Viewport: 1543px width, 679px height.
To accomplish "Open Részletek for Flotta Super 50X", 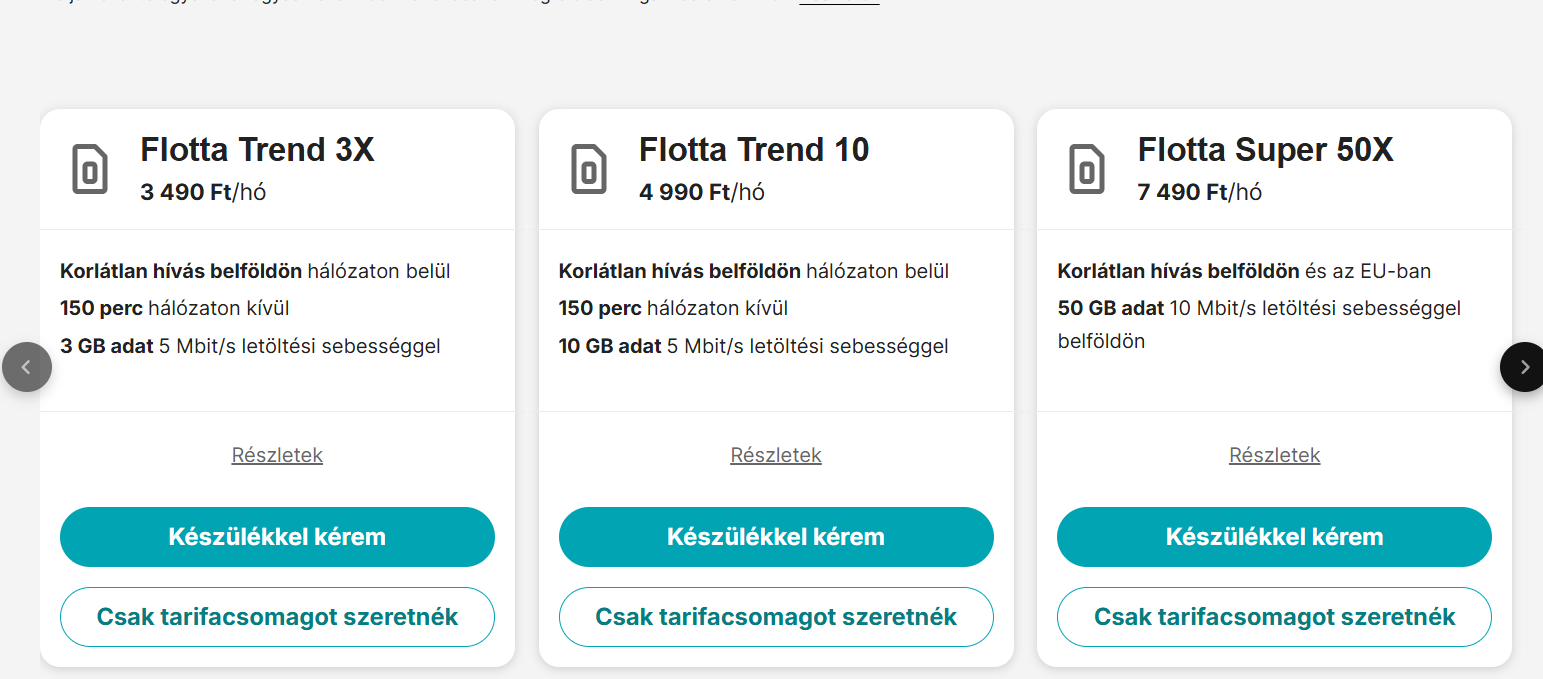I will click(1274, 455).
